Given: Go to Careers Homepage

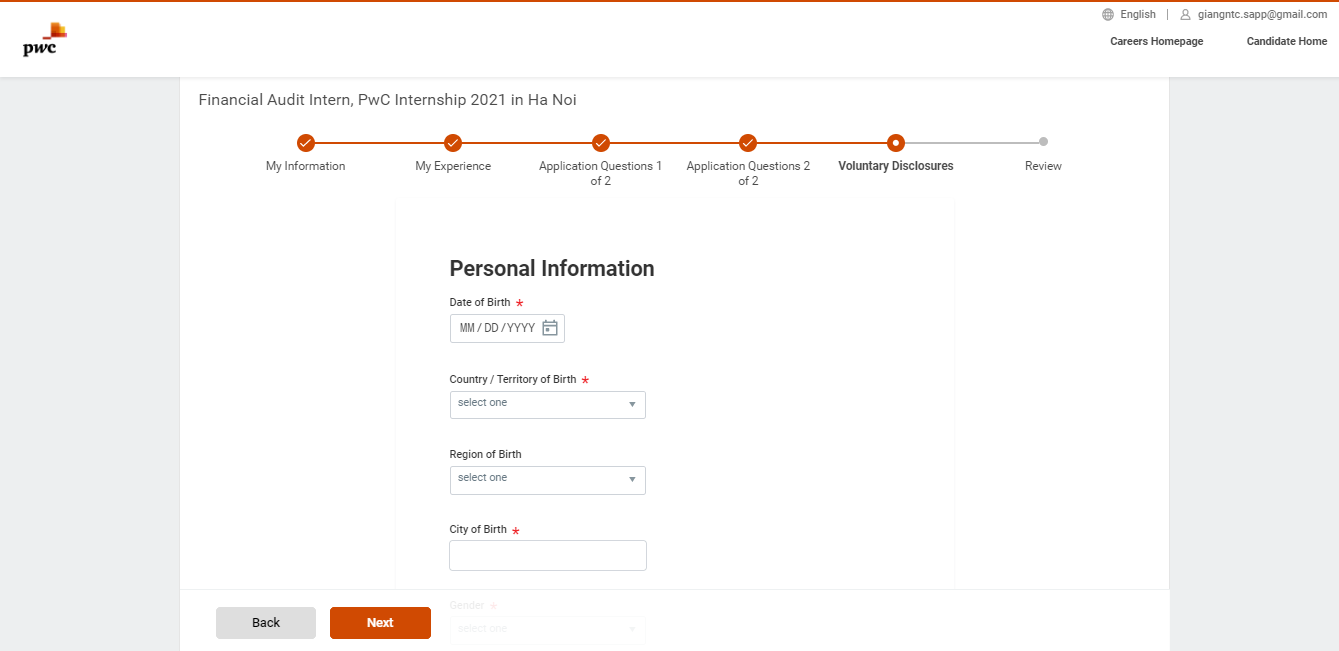Looking at the screenshot, I should pyautogui.click(x=1156, y=41).
